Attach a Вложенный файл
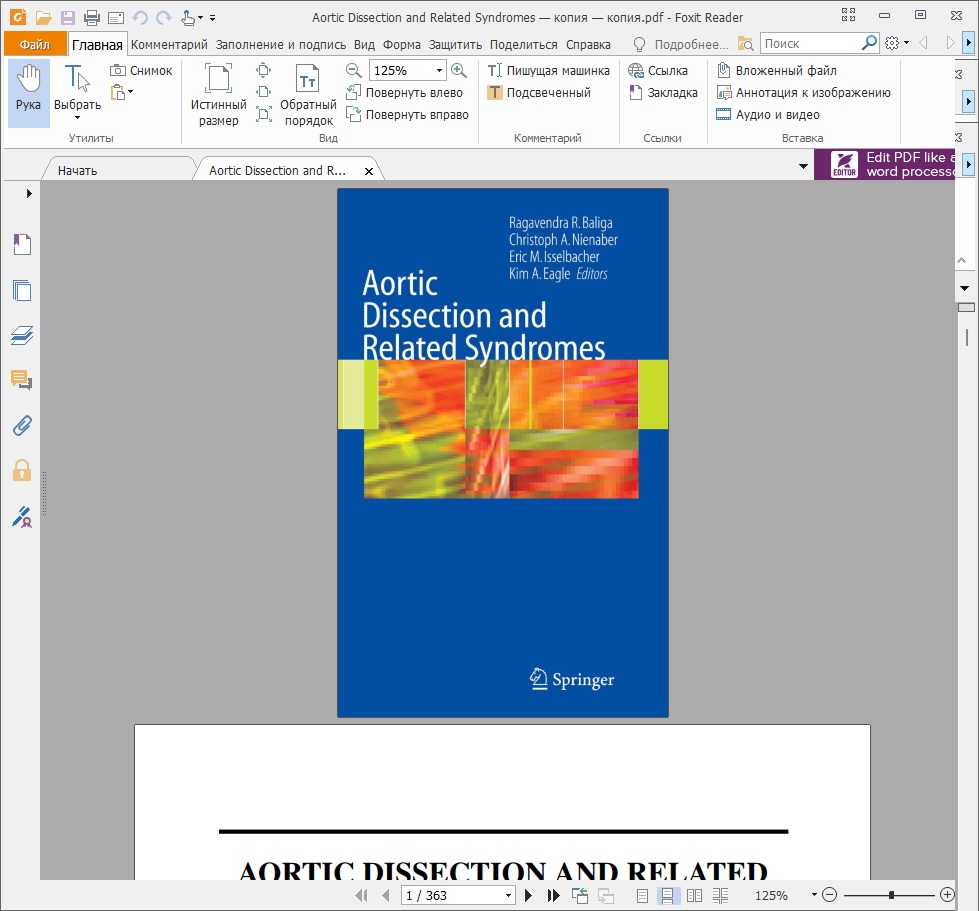Viewport: 979px width, 911px height. pyautogui.click(x=777, y=71)
